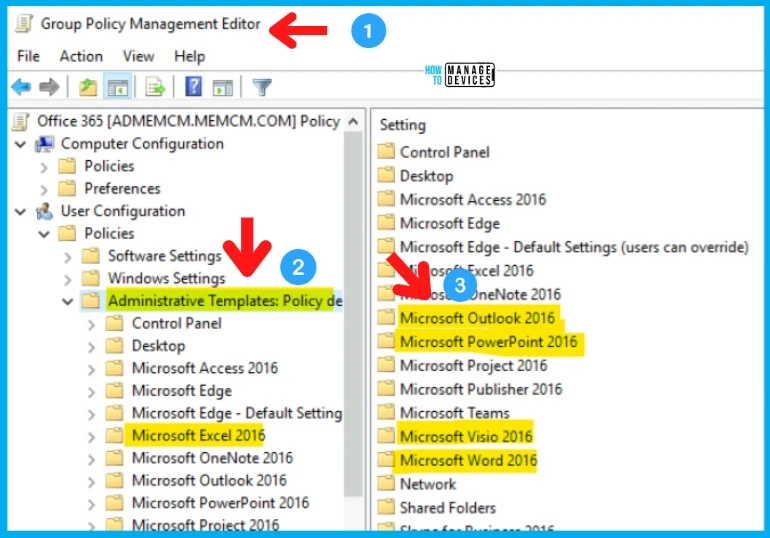Toggle Show/Hide Console Tree icon

pos(117,87)
